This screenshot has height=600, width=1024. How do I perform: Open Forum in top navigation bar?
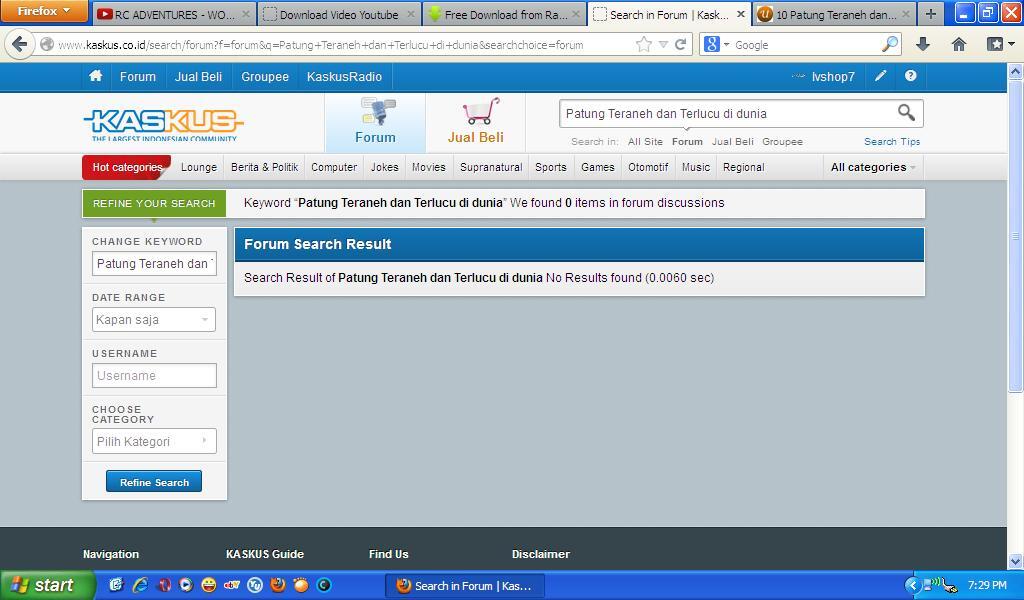138,76
